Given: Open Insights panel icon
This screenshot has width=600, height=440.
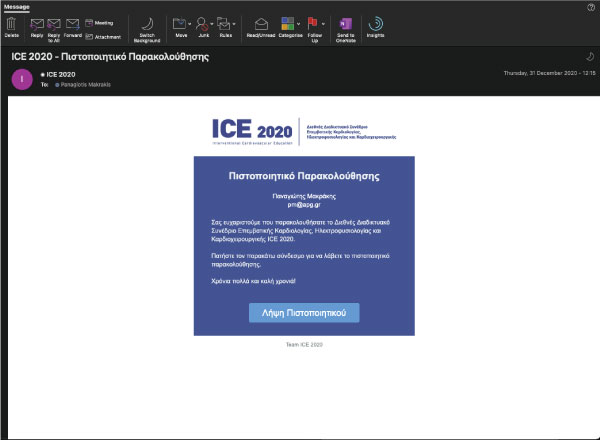Looking at the screenshot, I should click(x=375, y=24).
